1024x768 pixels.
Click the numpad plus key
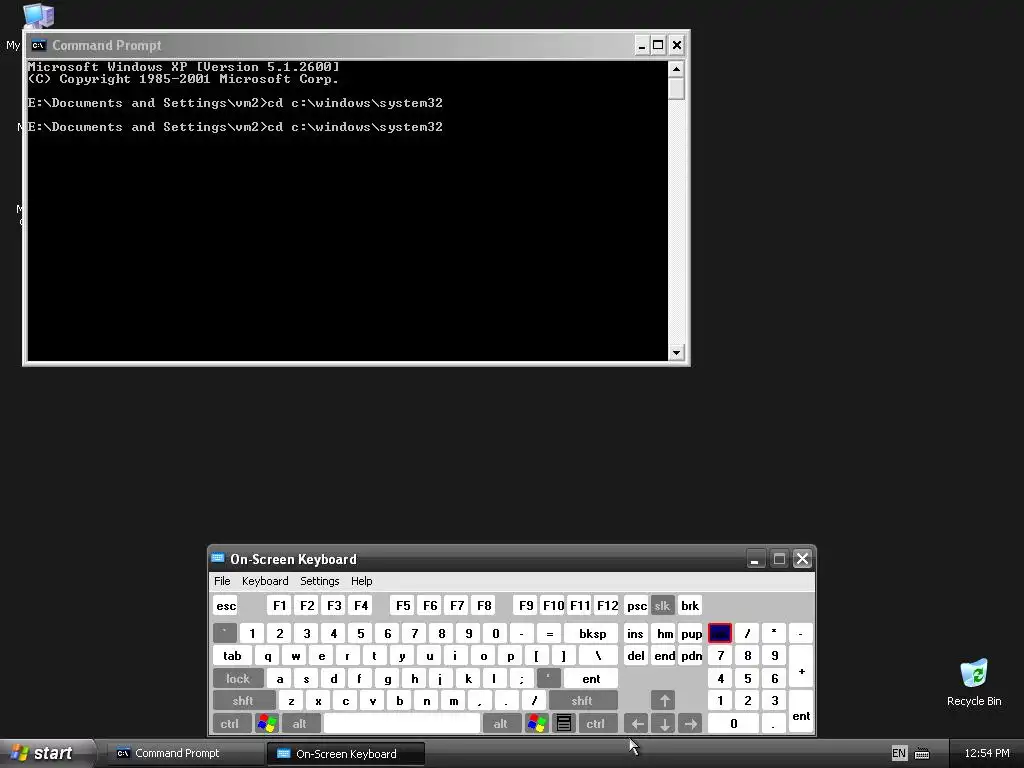[801, 667]
